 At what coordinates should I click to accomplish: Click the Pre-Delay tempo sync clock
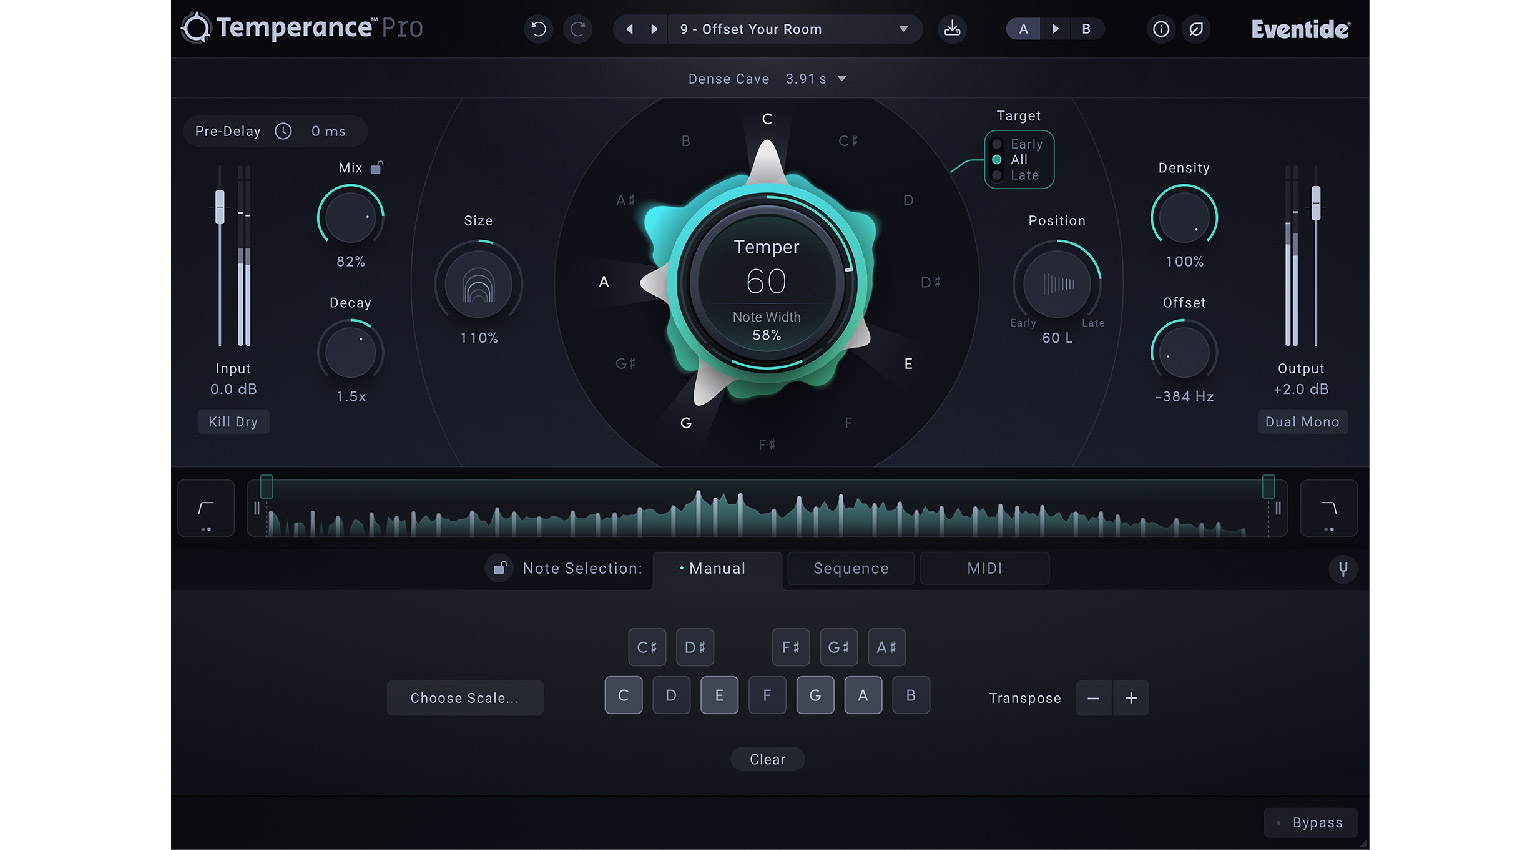click(x=284, y=131)
